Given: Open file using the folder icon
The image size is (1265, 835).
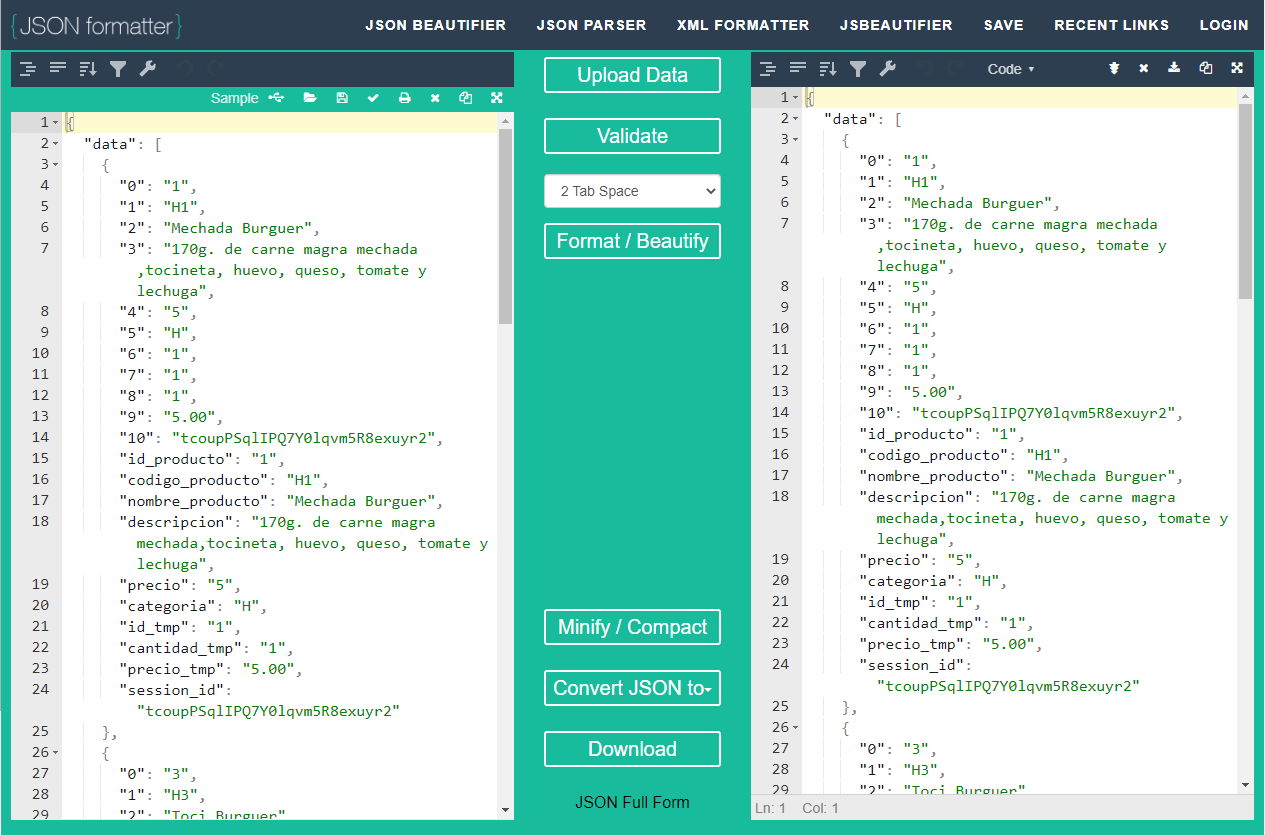Looking at the screenshot, I should click(310, 98).
